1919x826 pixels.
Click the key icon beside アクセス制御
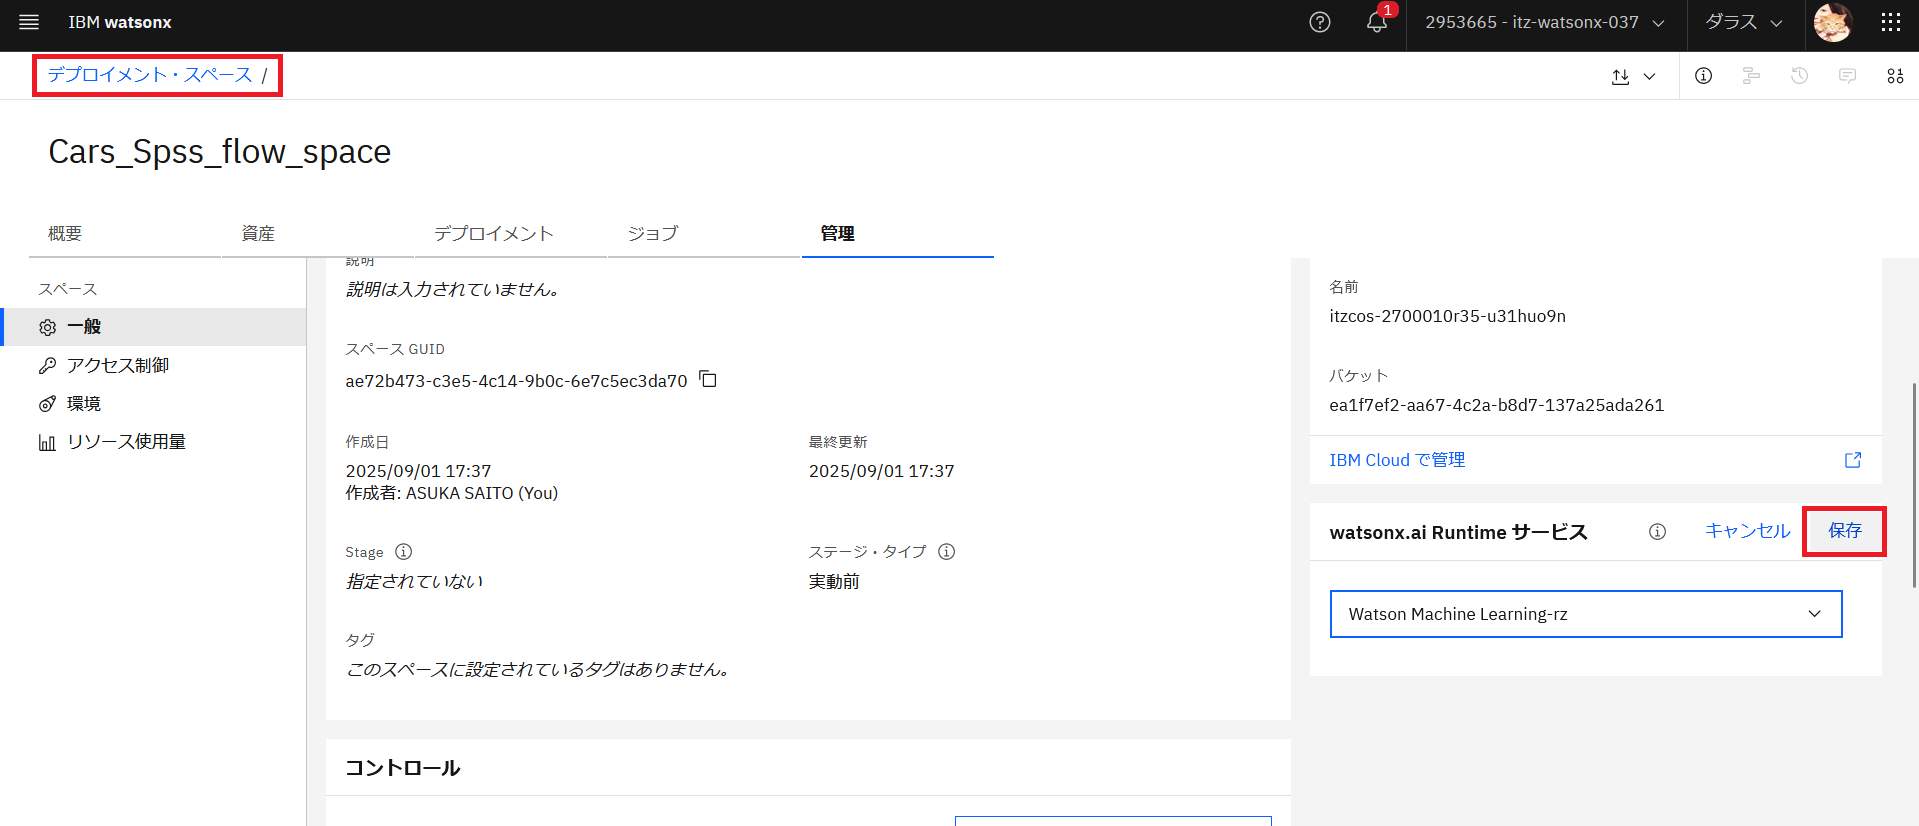(x=47, y=366)
